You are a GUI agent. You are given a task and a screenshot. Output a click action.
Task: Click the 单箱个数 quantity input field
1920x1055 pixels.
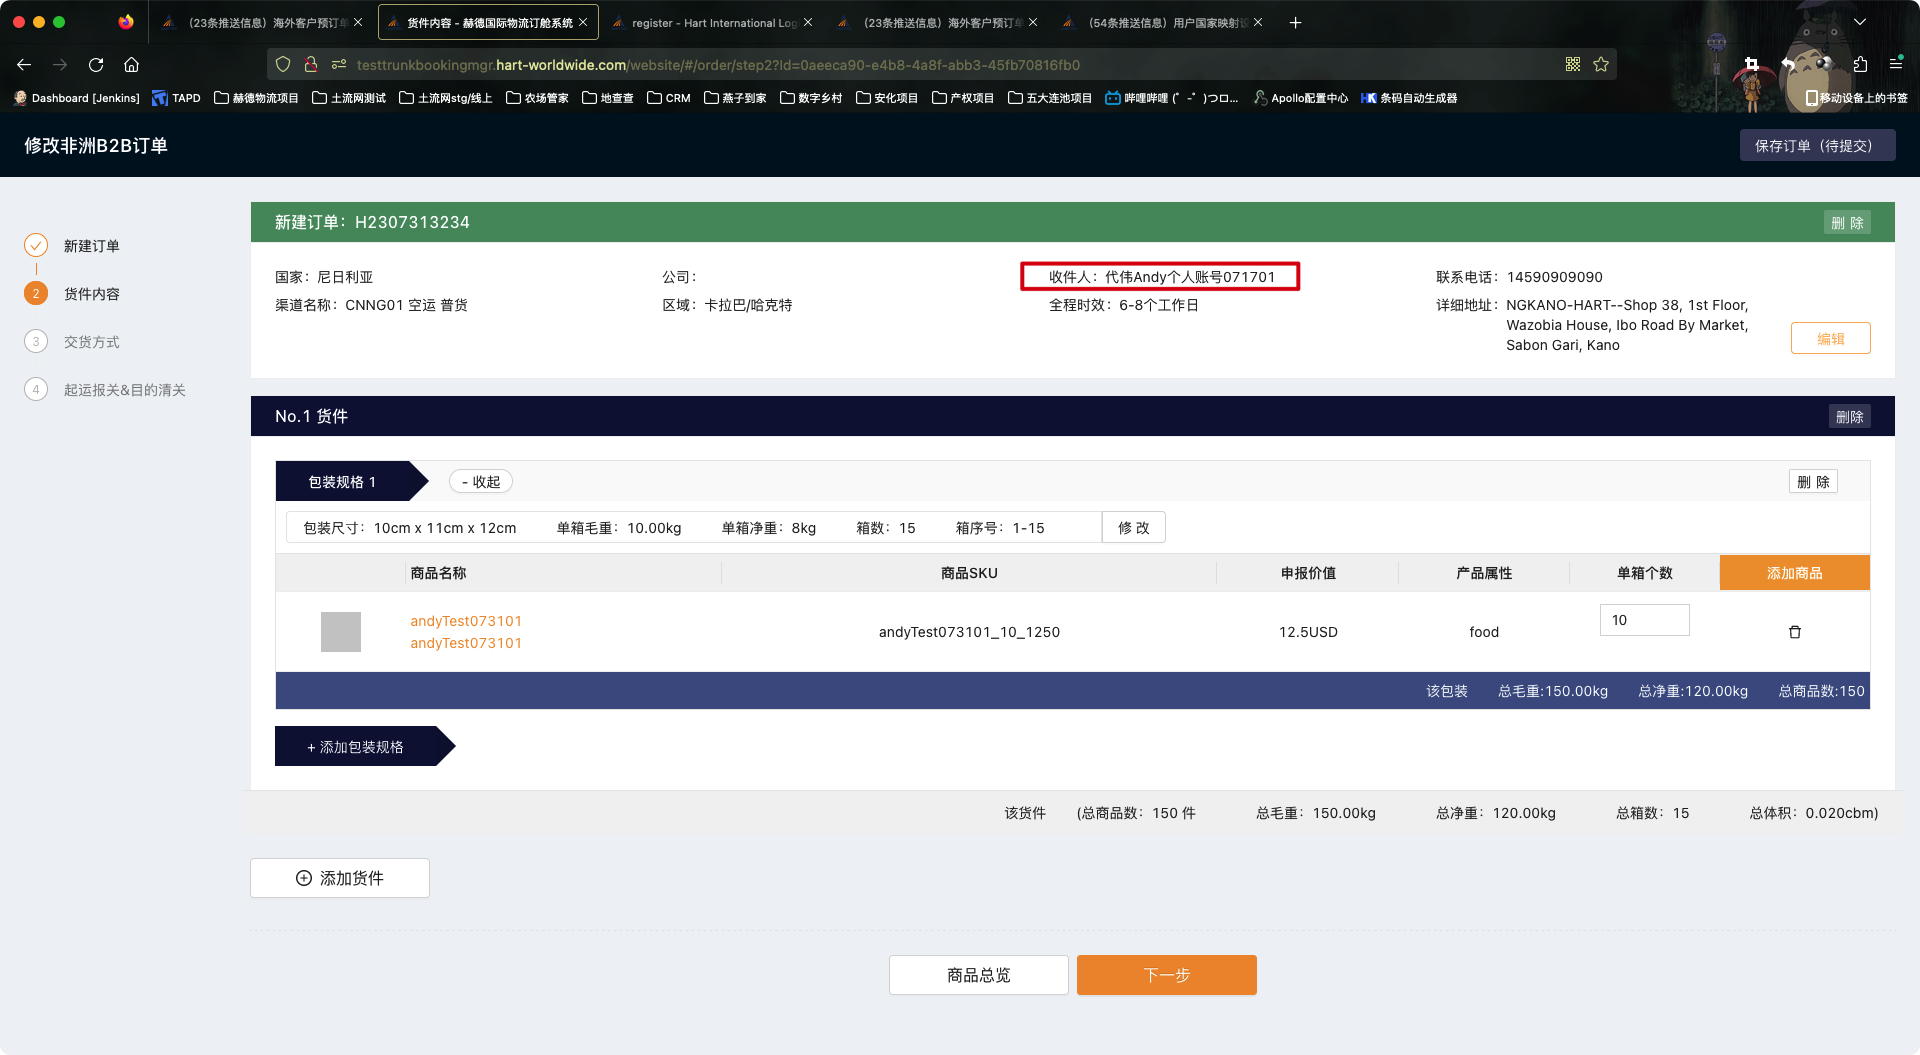(x=1644, y=620)
